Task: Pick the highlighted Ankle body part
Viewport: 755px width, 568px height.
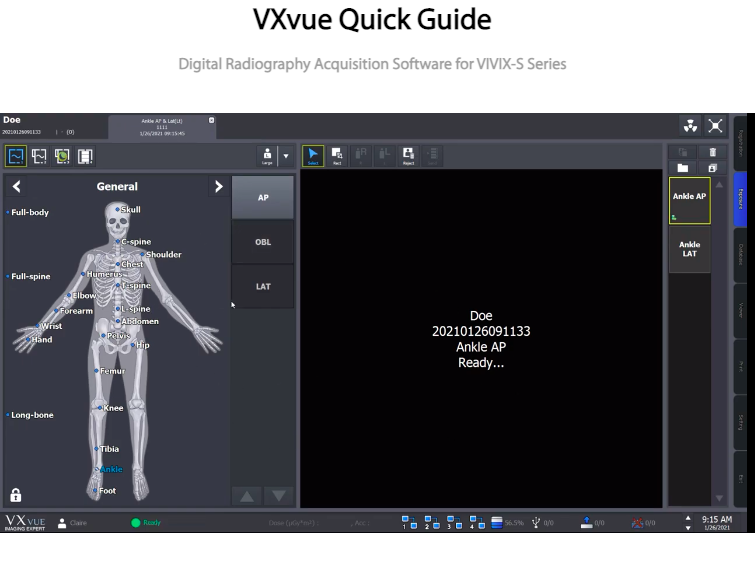Action: (109, 469)
